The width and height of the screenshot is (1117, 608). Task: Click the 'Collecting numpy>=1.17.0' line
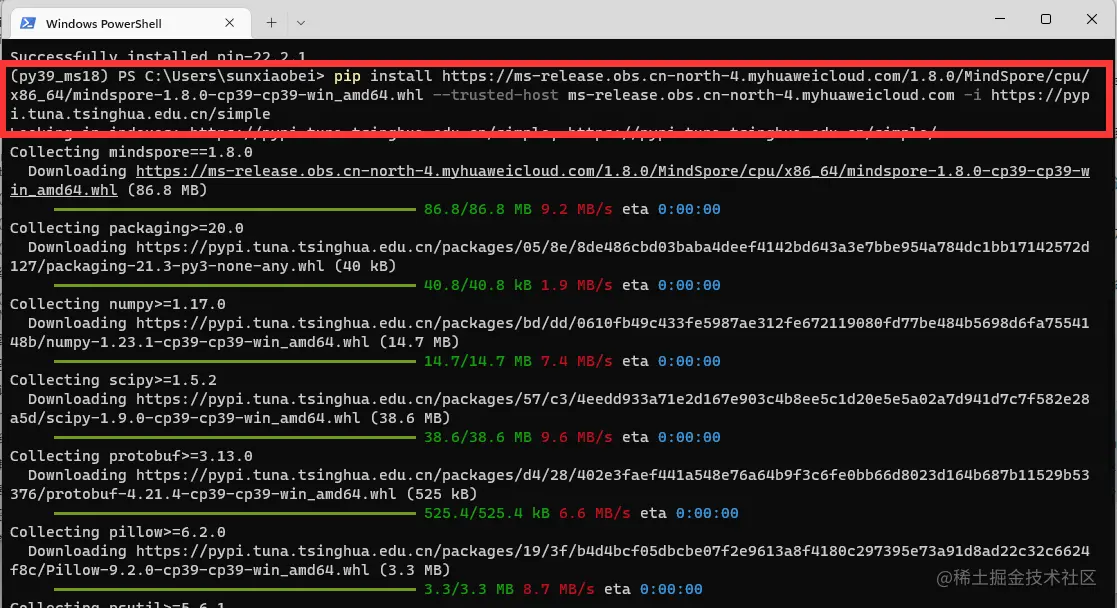pyautogui.click(x=118, y=304)
